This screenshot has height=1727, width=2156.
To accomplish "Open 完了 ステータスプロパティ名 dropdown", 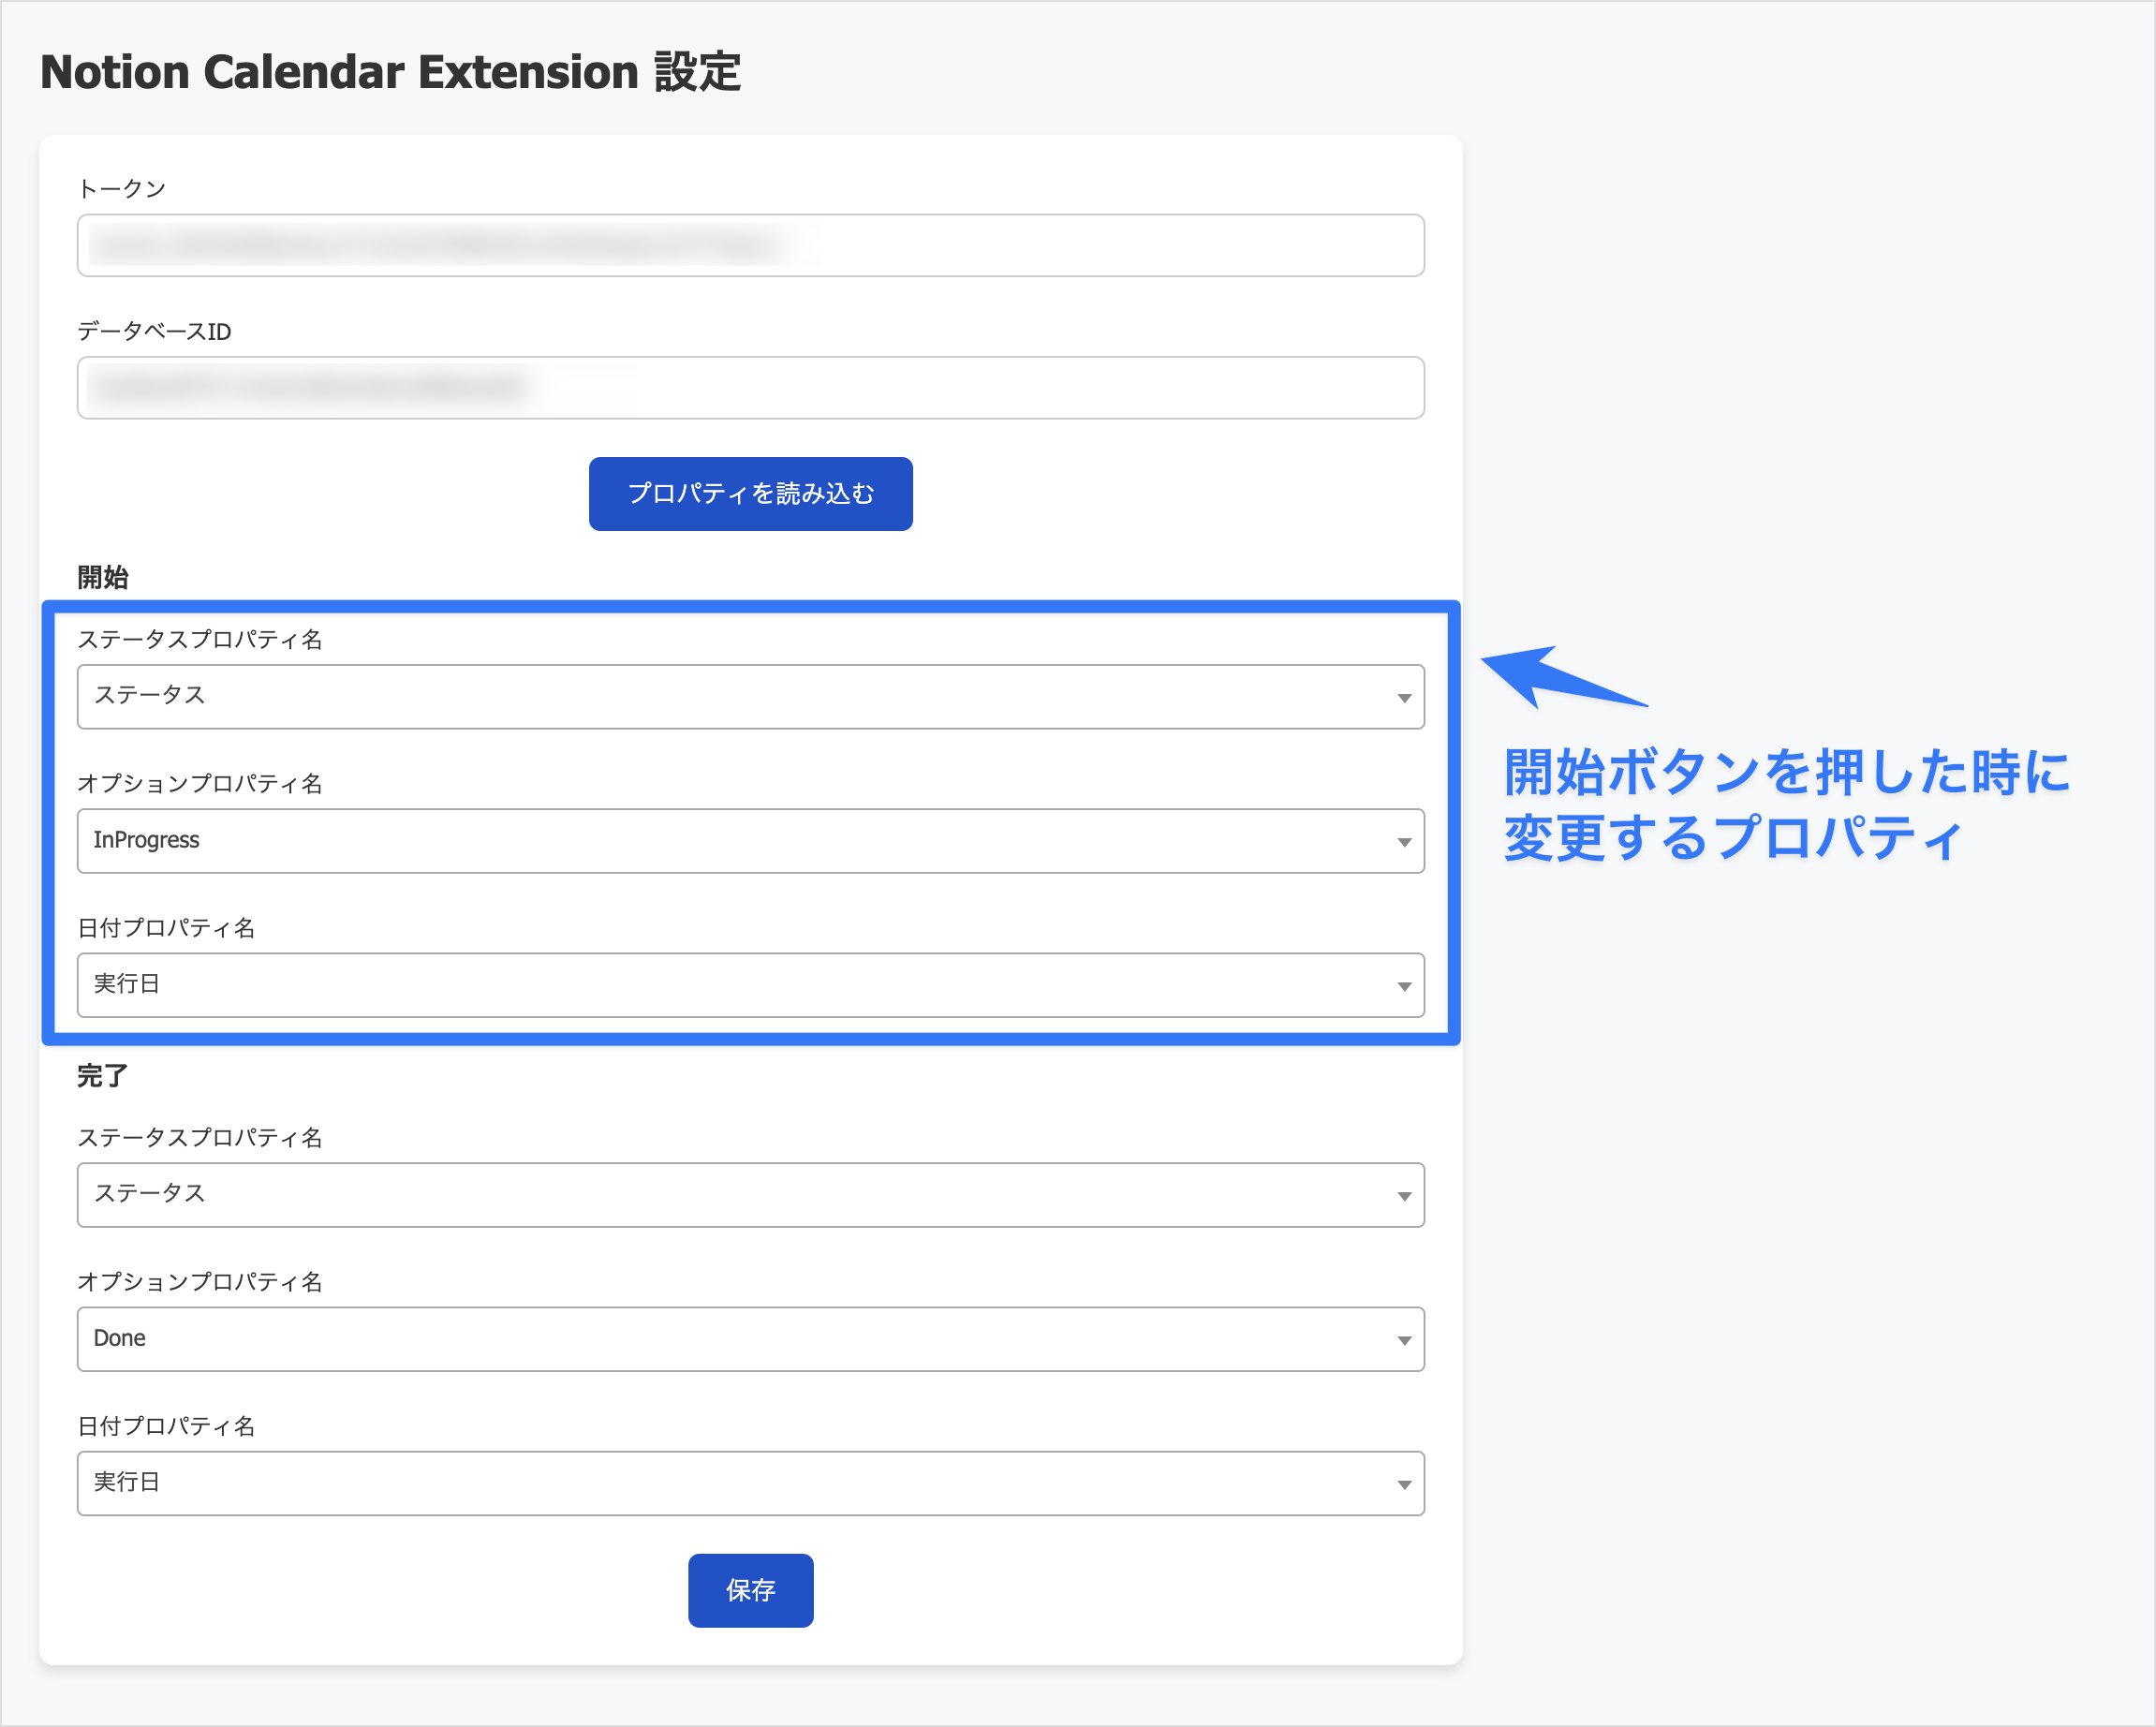I will point(750,1195).
